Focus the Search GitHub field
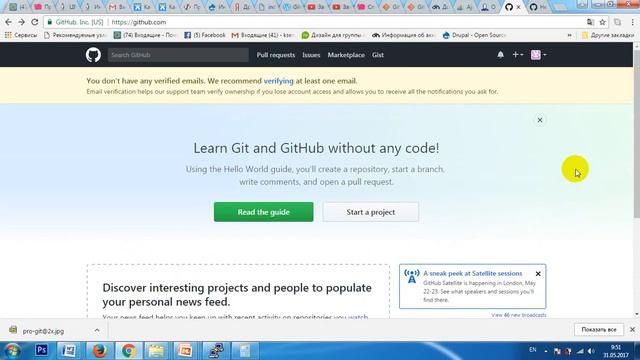The image size is (640, 360). coord(178,55)
